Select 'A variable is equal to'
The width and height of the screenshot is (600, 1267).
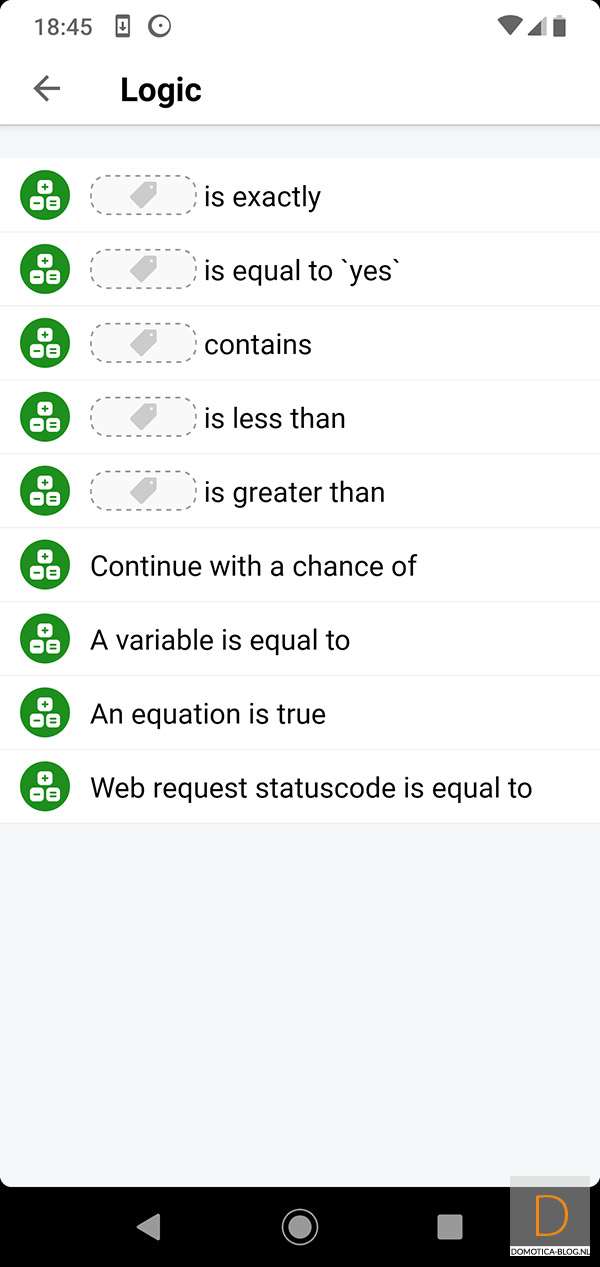coord(220,640)
